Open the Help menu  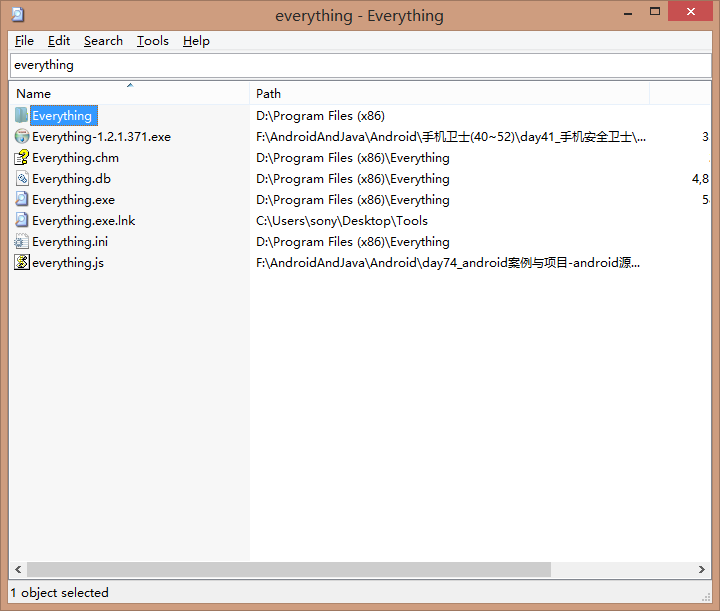tap(196, 41)
